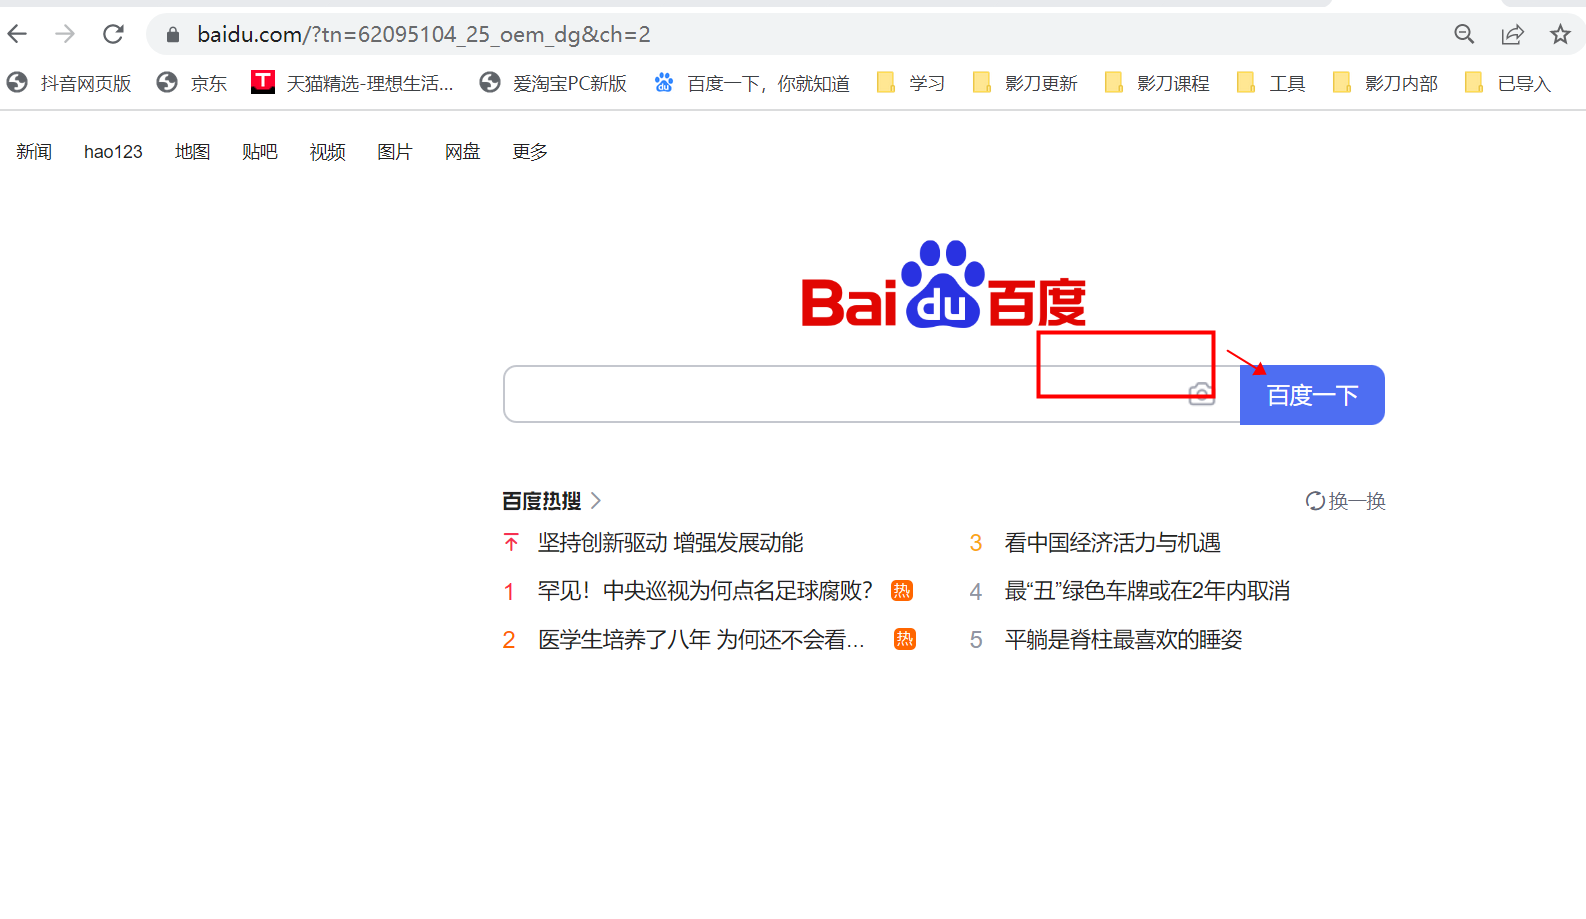The height and width of the screenshot is (919, 1586).
Task: Click the Baidu logo
Action: 943,285
